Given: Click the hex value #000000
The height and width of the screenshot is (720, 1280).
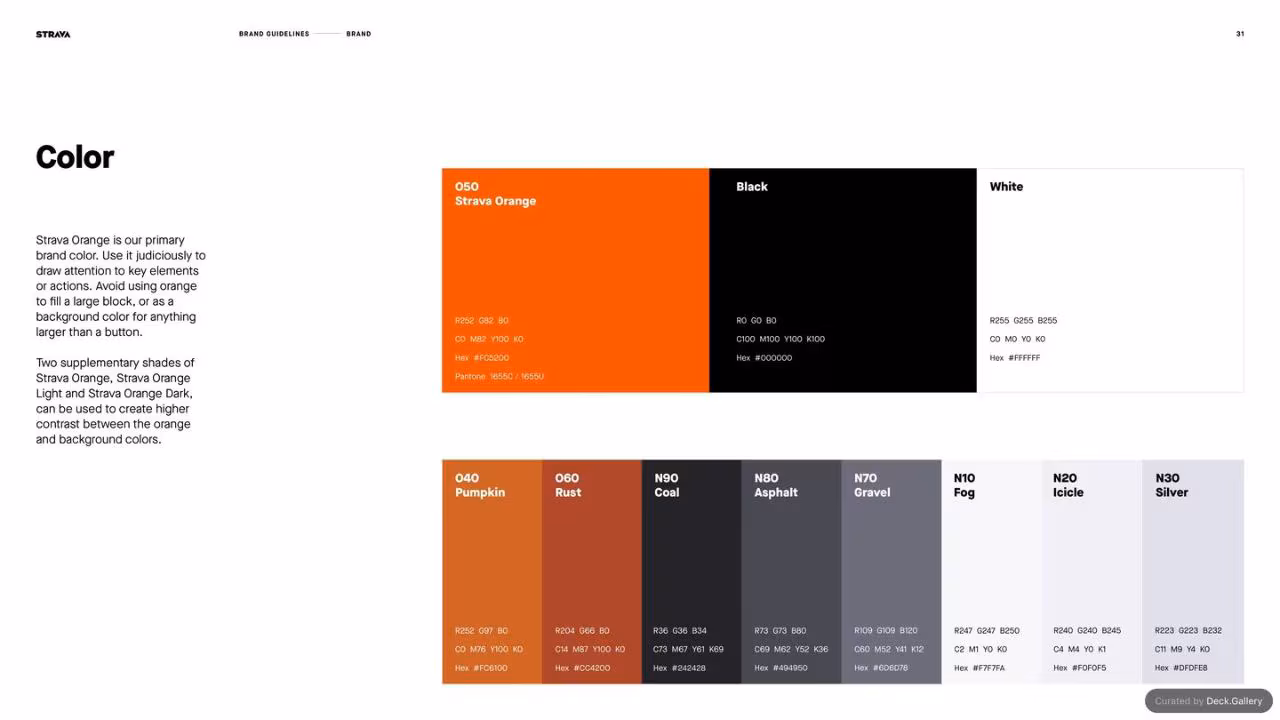Looking at the screenshot, I should click(x=773, y=358).
